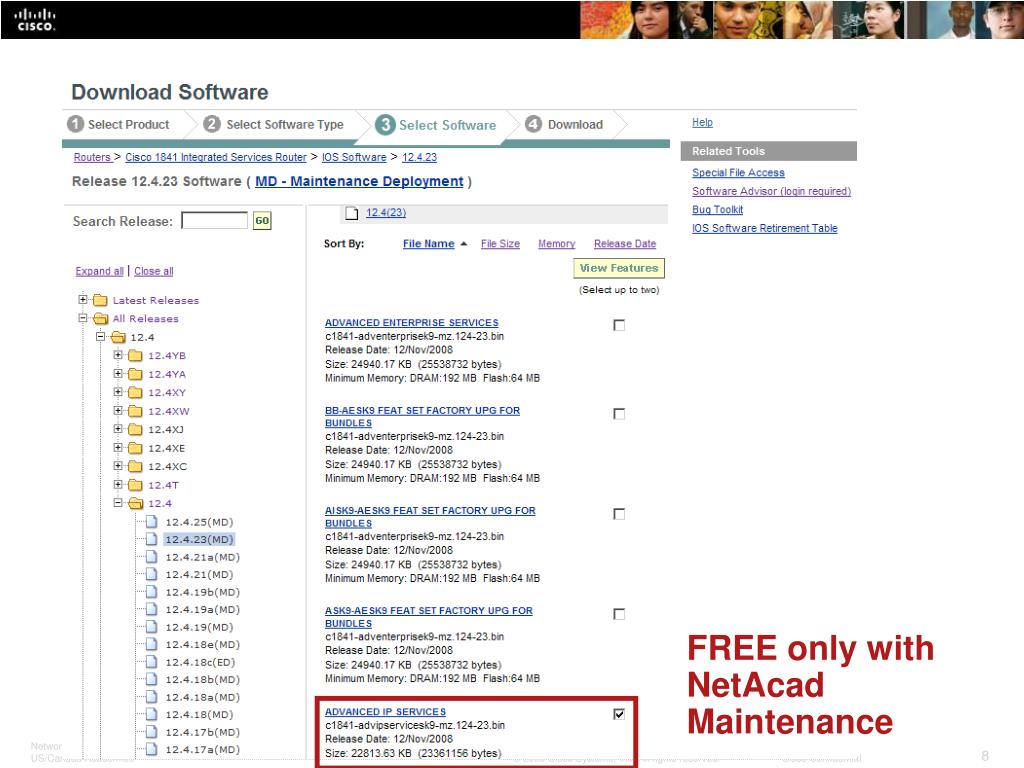Expand the 12.4T tree node
This screenshot has height=768, width=1024.
[x=118, y=485]
